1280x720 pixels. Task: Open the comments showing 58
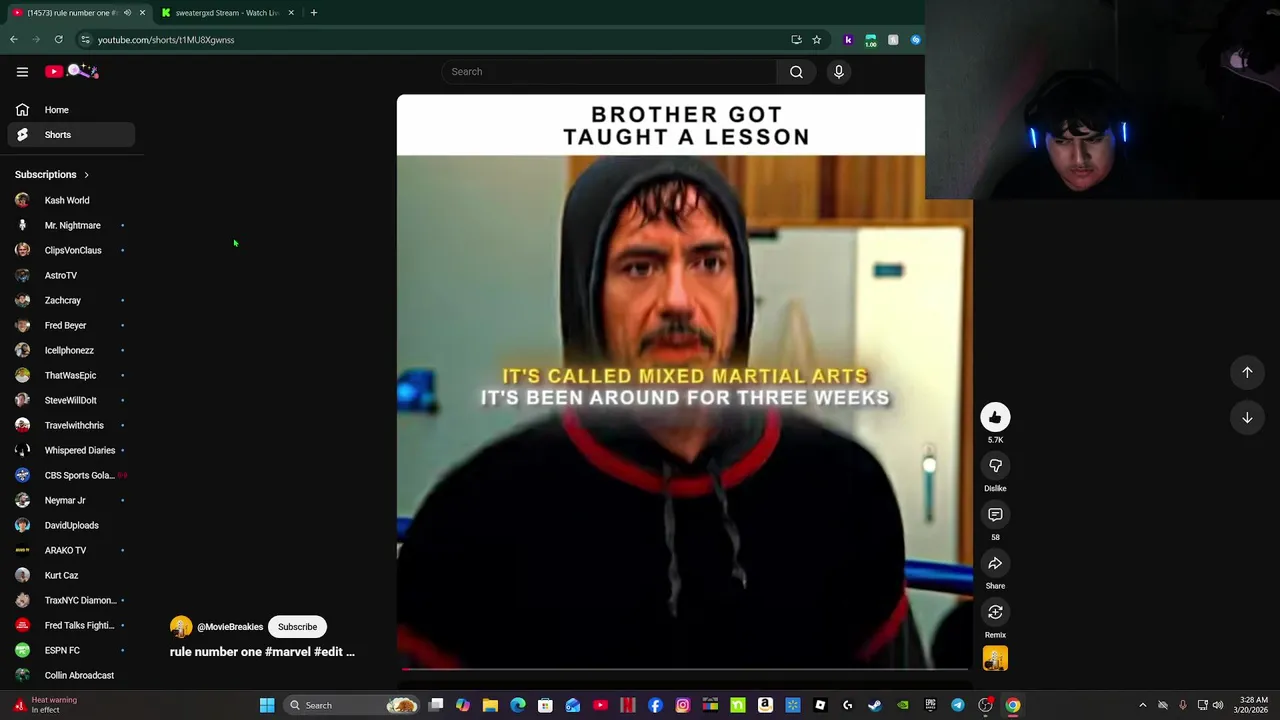click(x=995, y=515)
